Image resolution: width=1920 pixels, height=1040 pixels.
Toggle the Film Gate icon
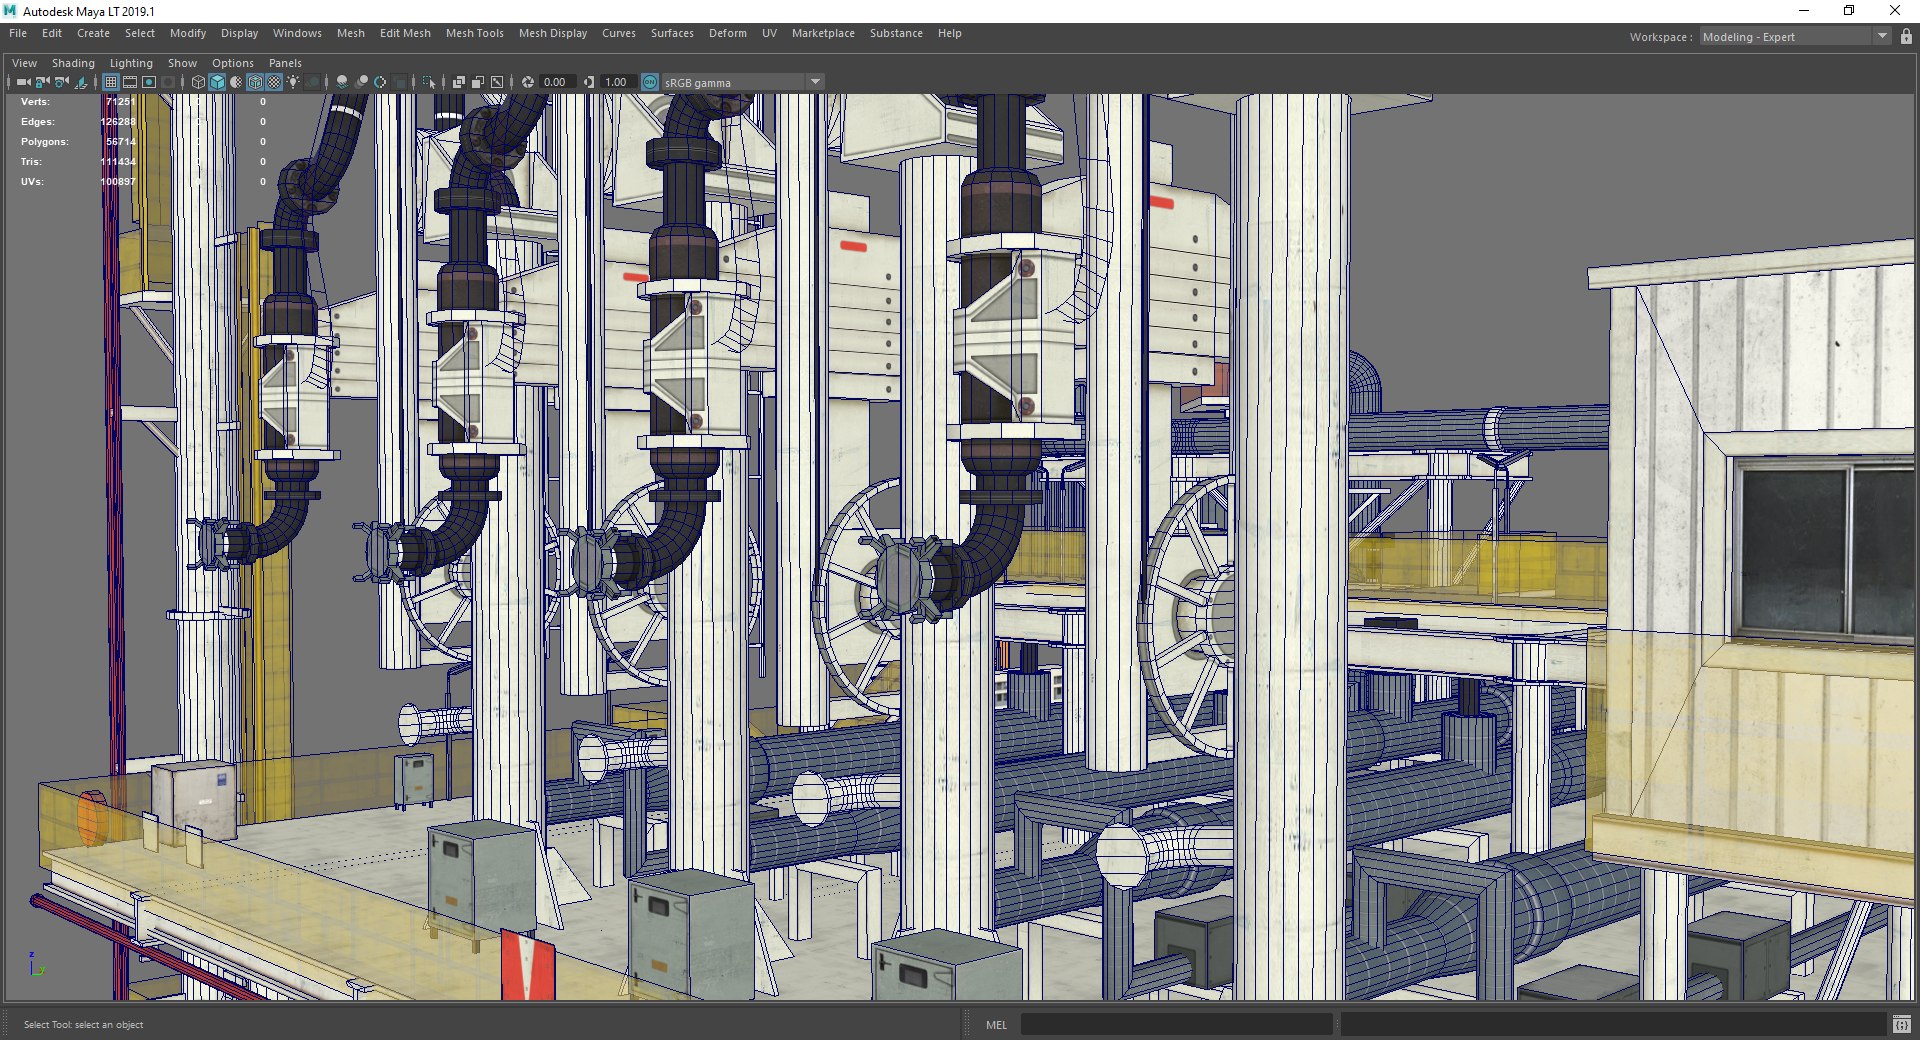click(x=130, y=82)
